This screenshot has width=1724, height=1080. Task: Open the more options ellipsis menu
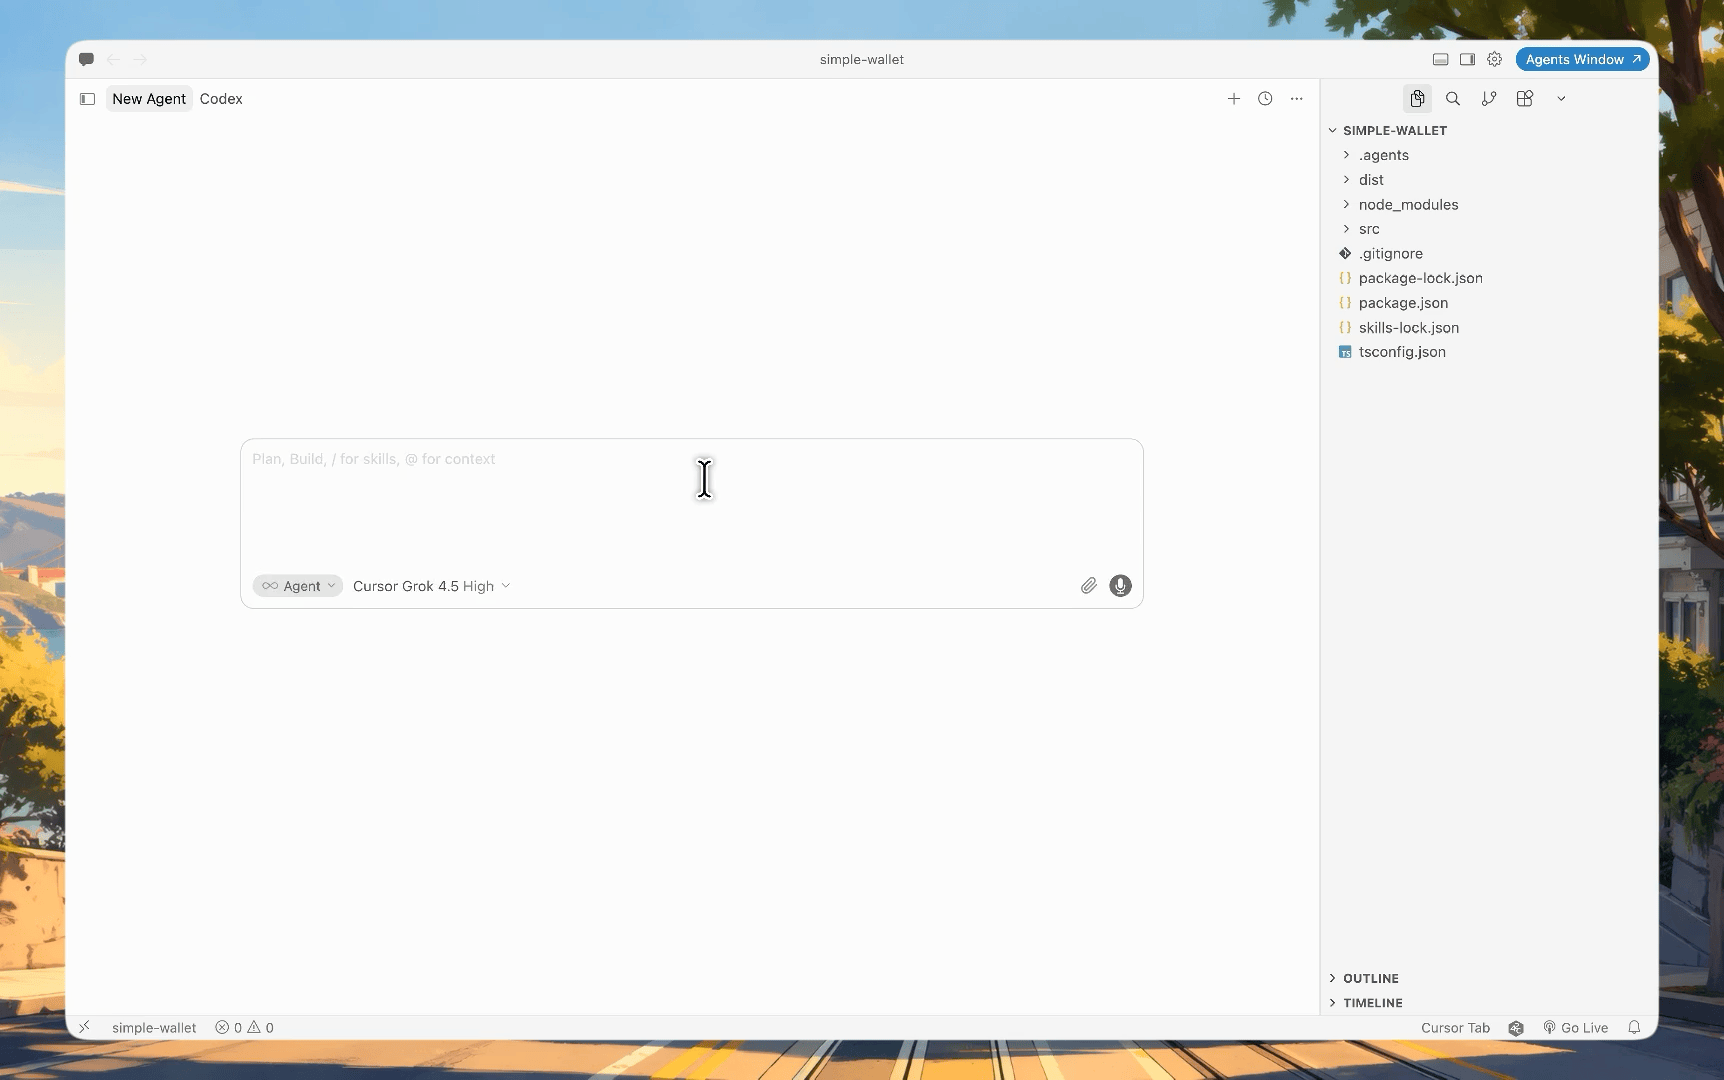click(x=1297, y=99)
